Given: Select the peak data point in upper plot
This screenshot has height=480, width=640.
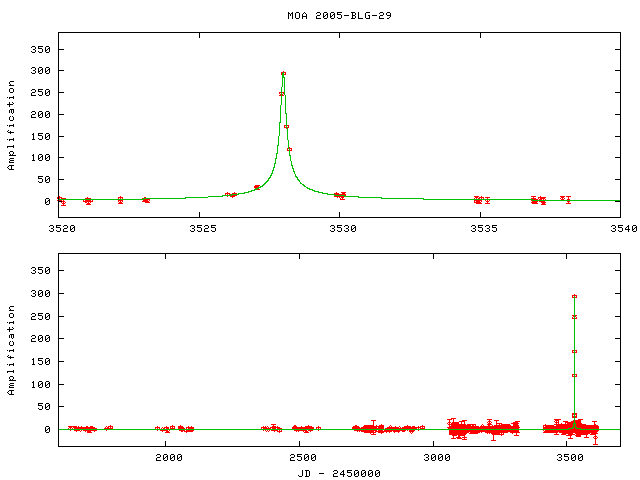Looking at the screenshot, I should point(284,73).
